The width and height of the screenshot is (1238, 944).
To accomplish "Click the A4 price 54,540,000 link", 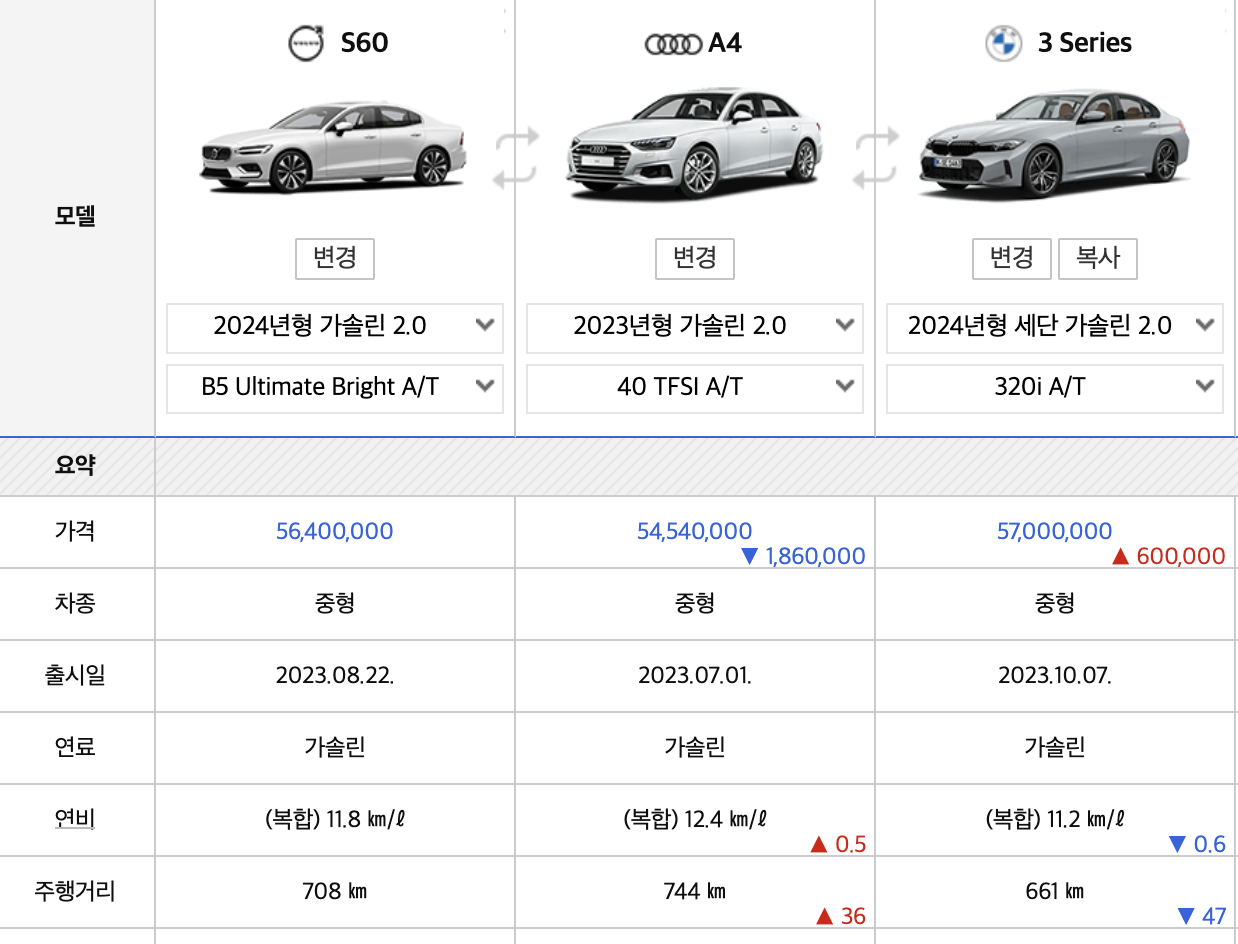I will 694,531.
